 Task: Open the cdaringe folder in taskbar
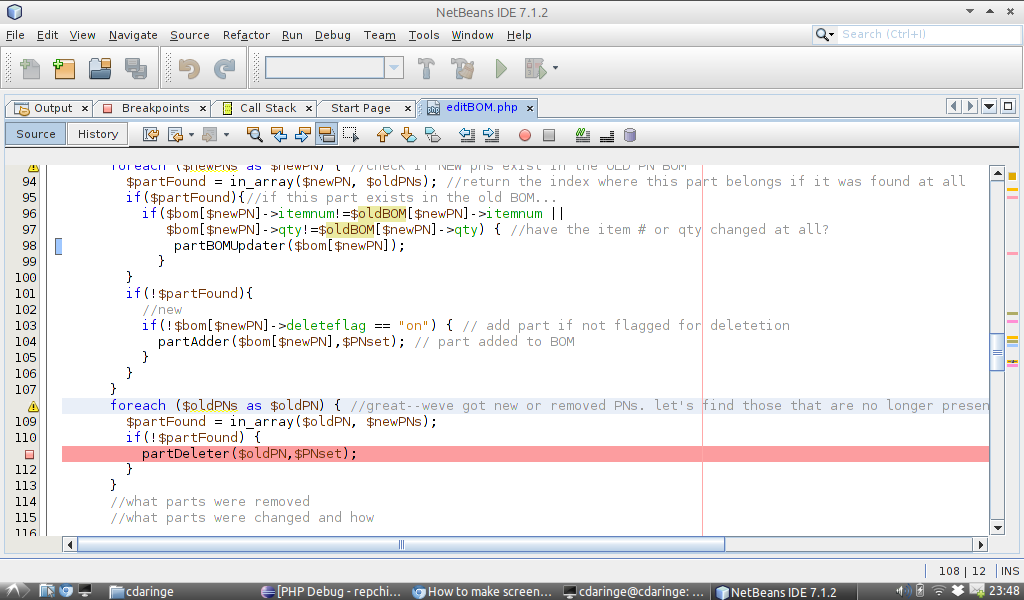pyautogui.click(x=142, y=592)
